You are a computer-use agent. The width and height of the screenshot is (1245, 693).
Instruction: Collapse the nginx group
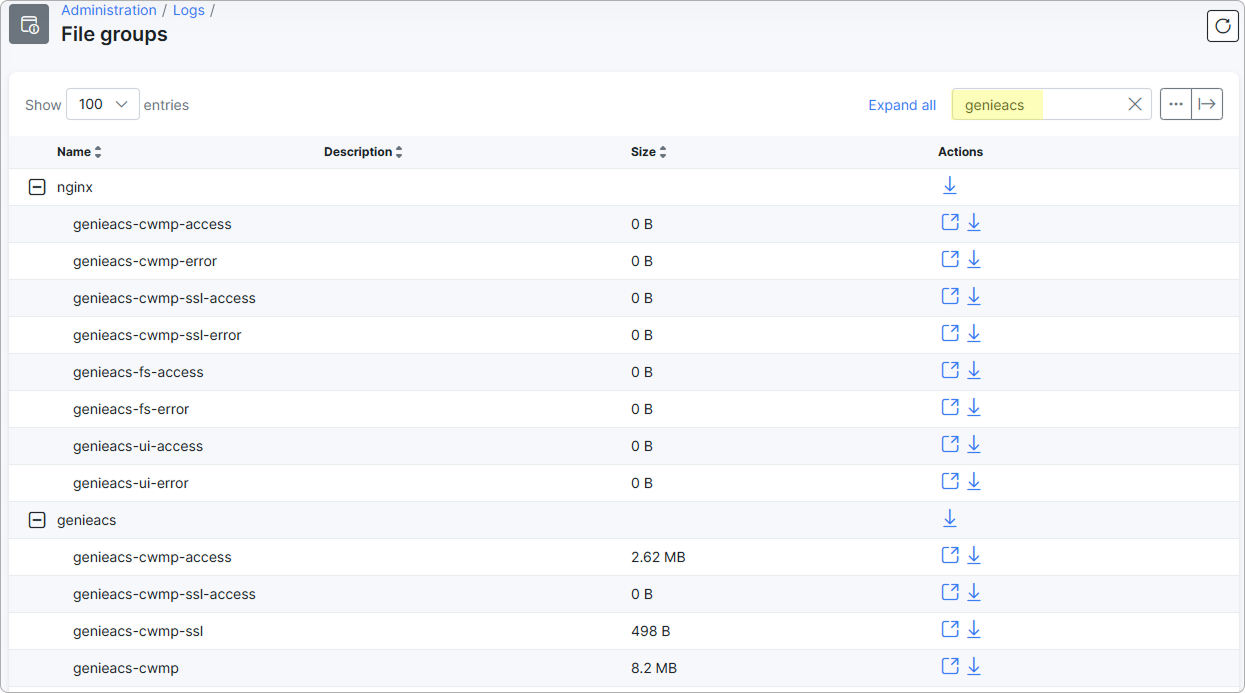(37, 187)
